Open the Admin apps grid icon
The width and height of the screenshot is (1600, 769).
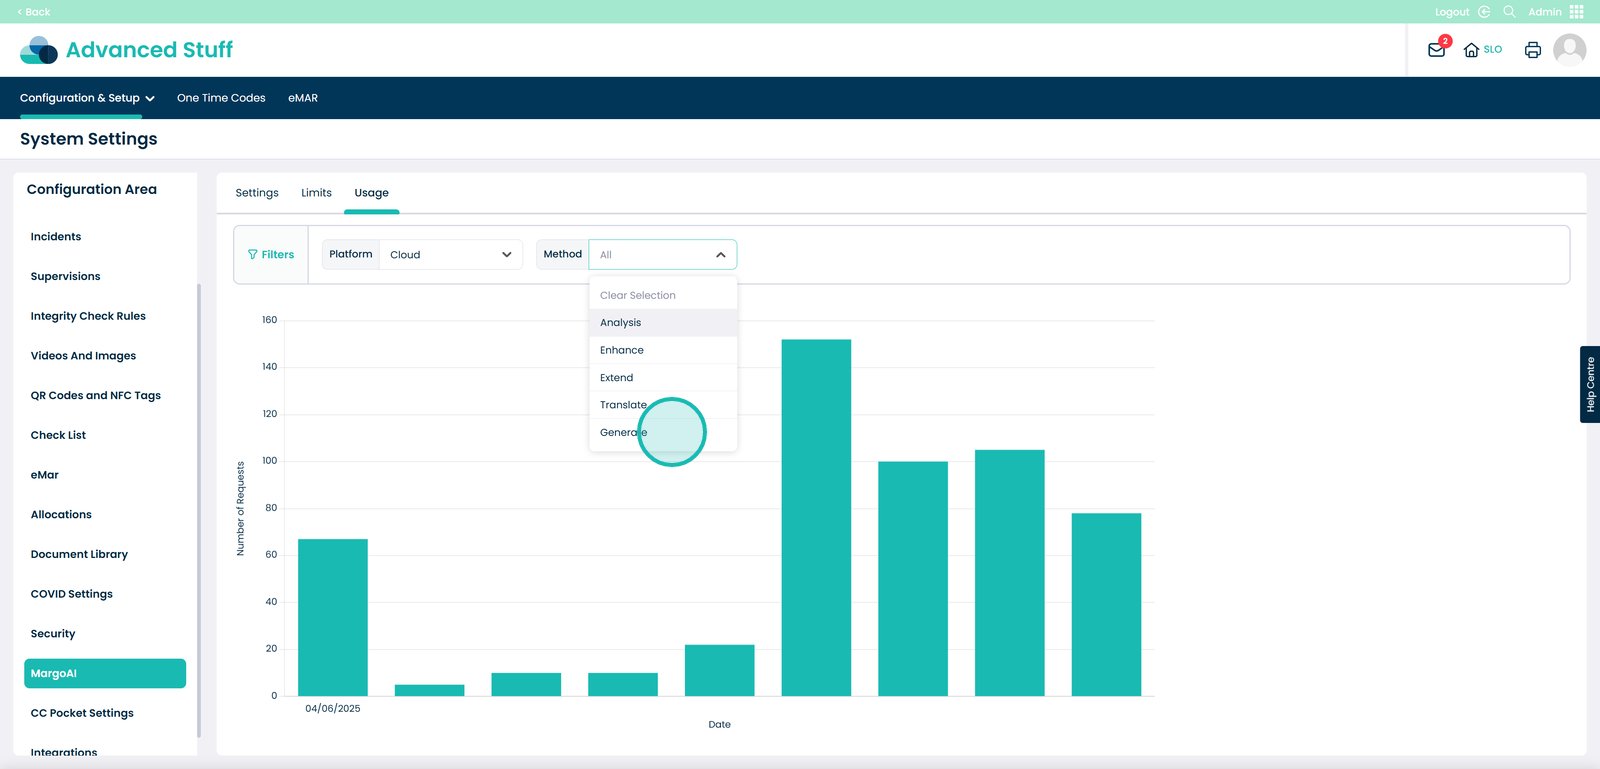pyautogui.click(x=1577, y=12)
